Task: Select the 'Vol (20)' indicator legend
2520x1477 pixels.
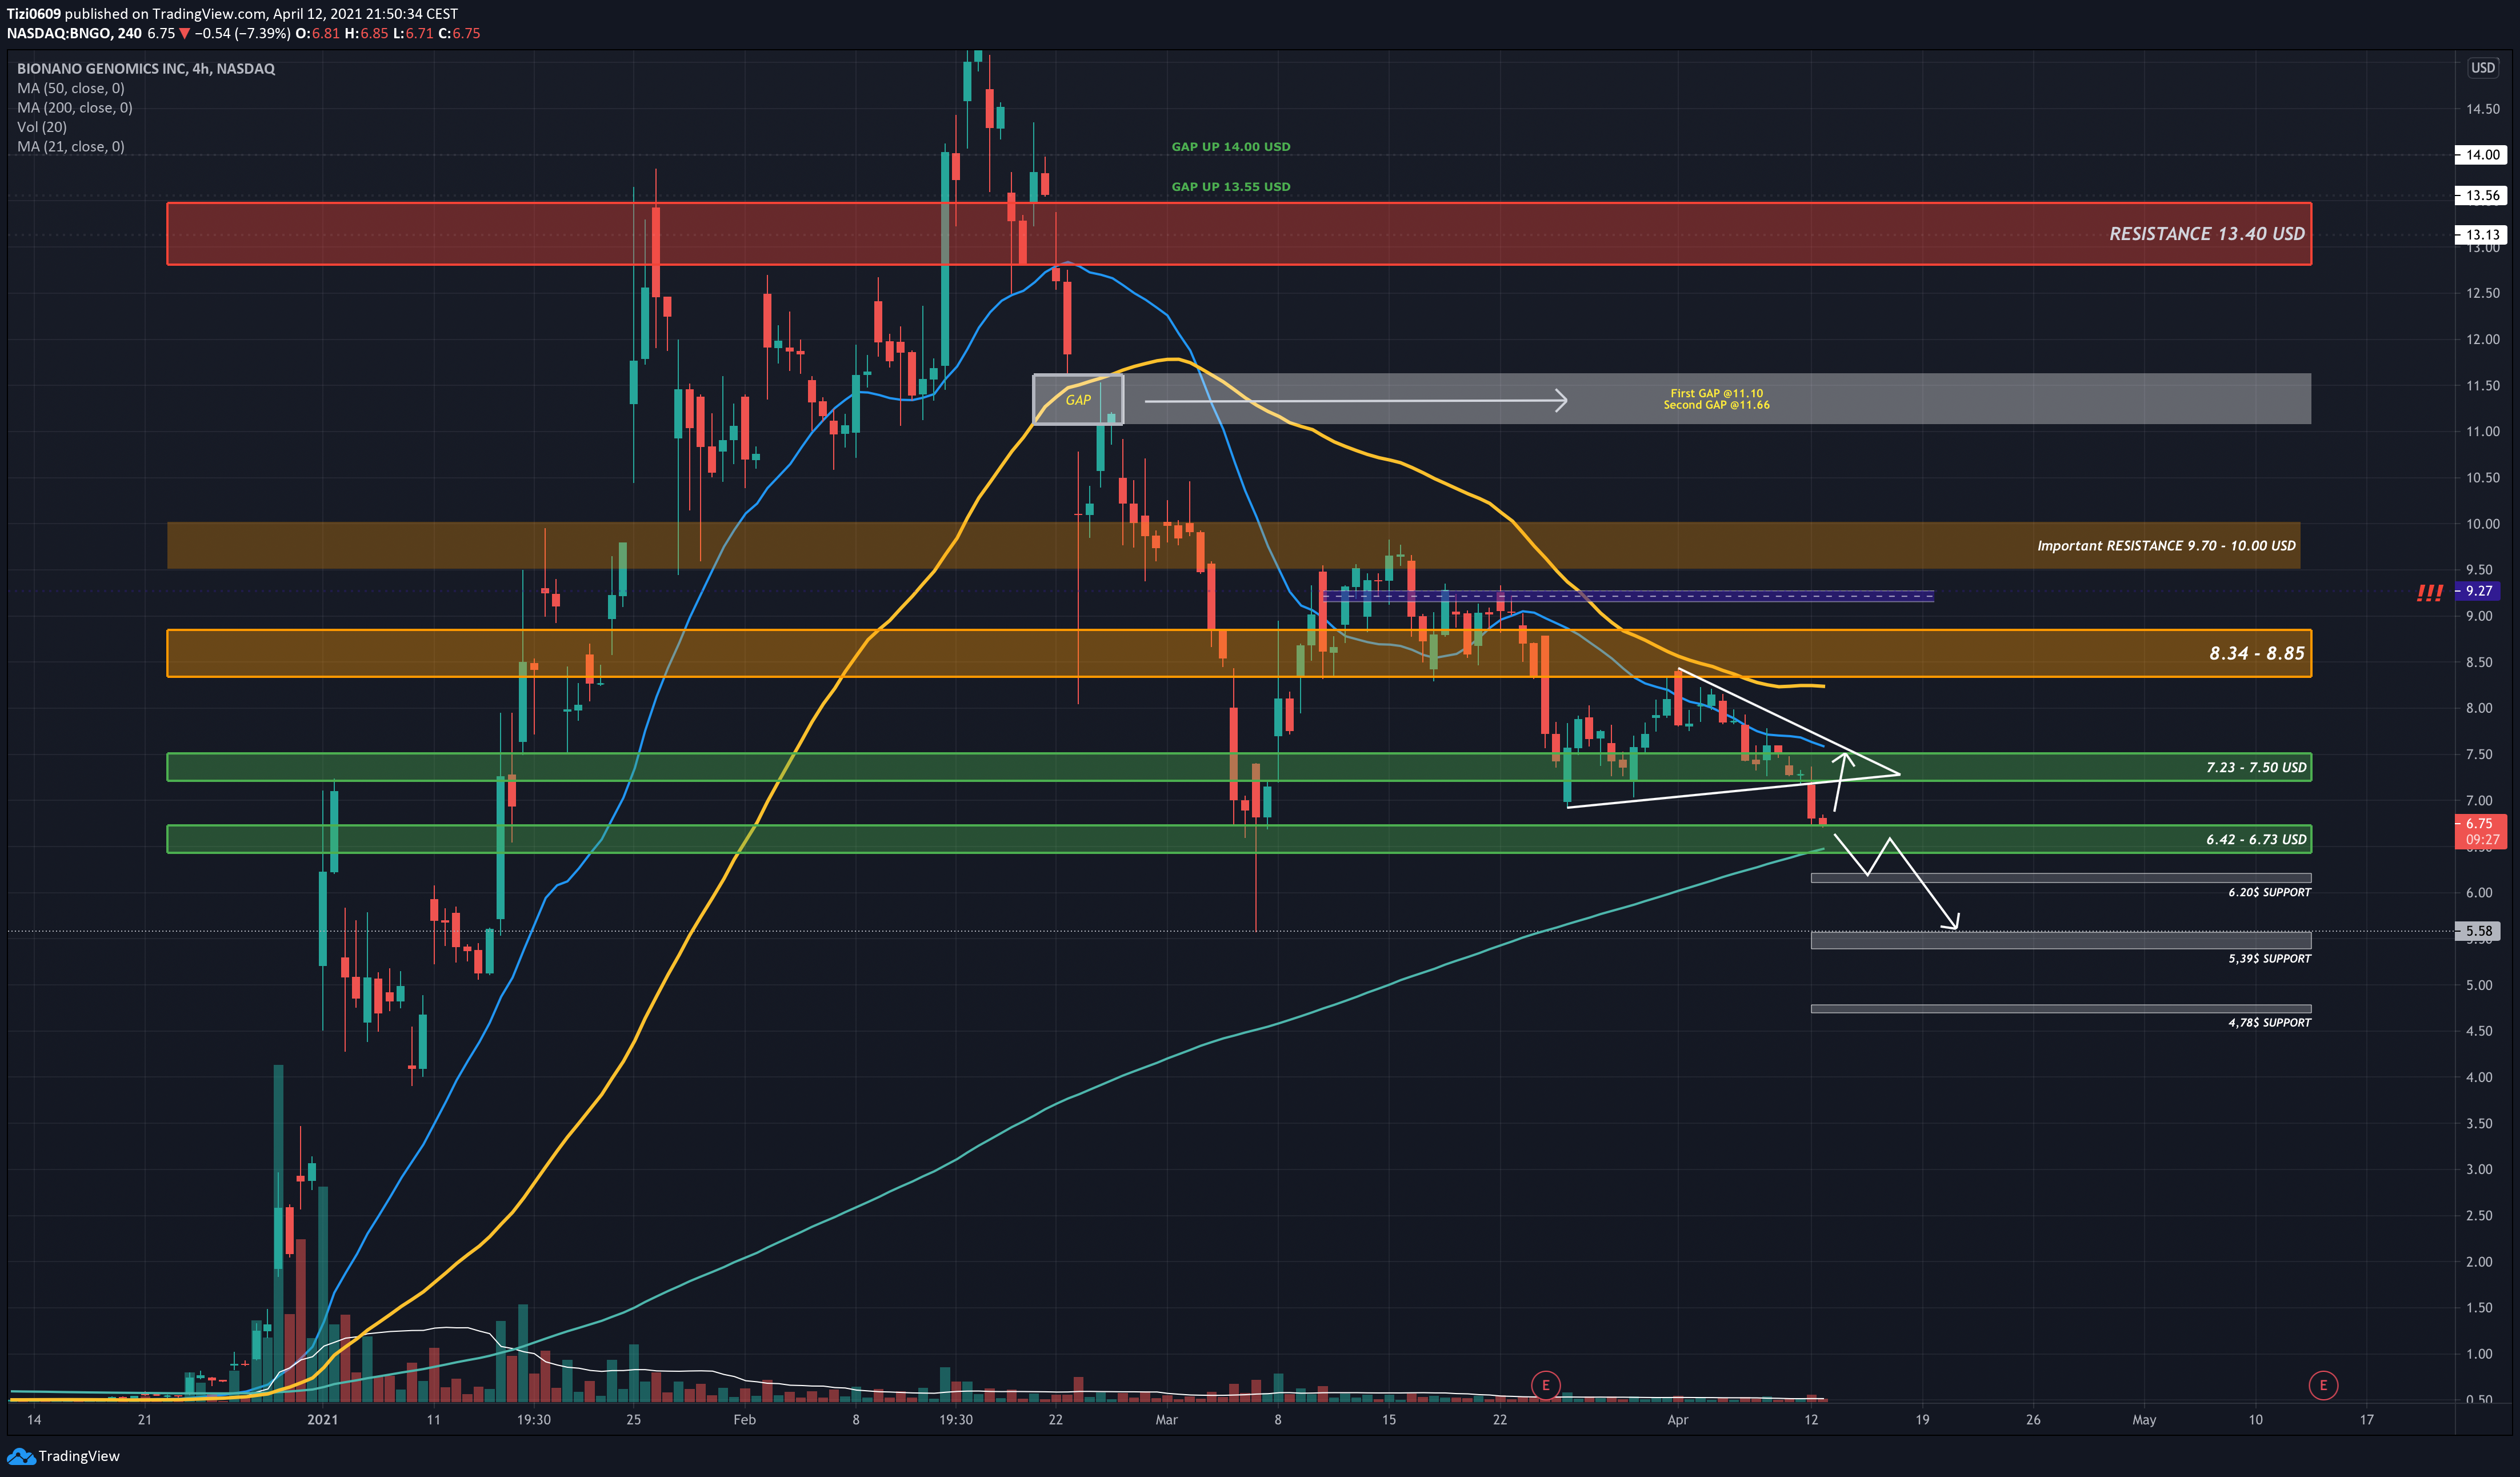Action: pos(42,127)
